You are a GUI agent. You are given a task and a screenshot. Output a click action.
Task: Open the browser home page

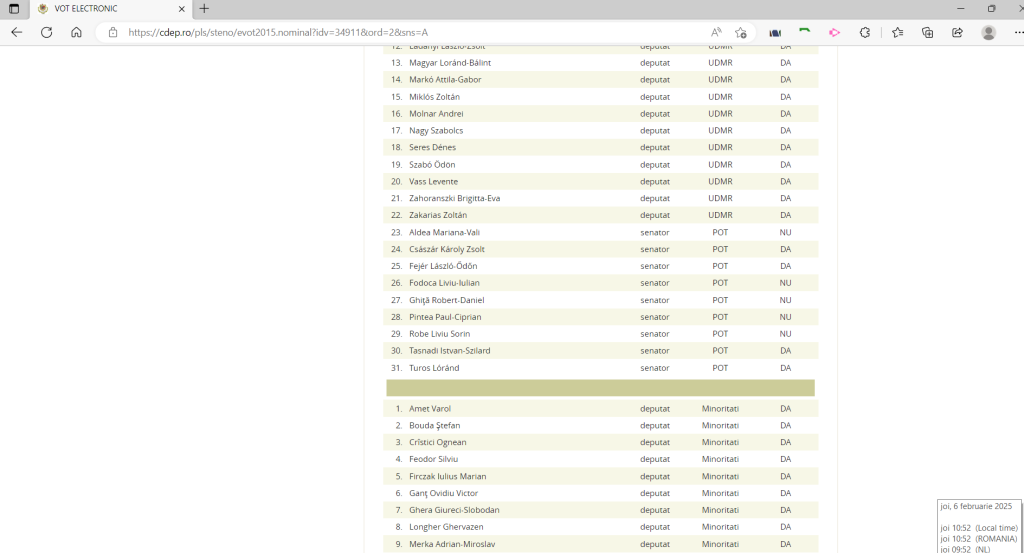(x=76, y=32)
